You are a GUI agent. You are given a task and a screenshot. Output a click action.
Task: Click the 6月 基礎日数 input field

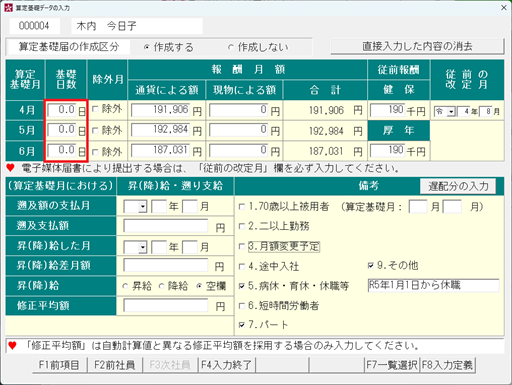62,150
